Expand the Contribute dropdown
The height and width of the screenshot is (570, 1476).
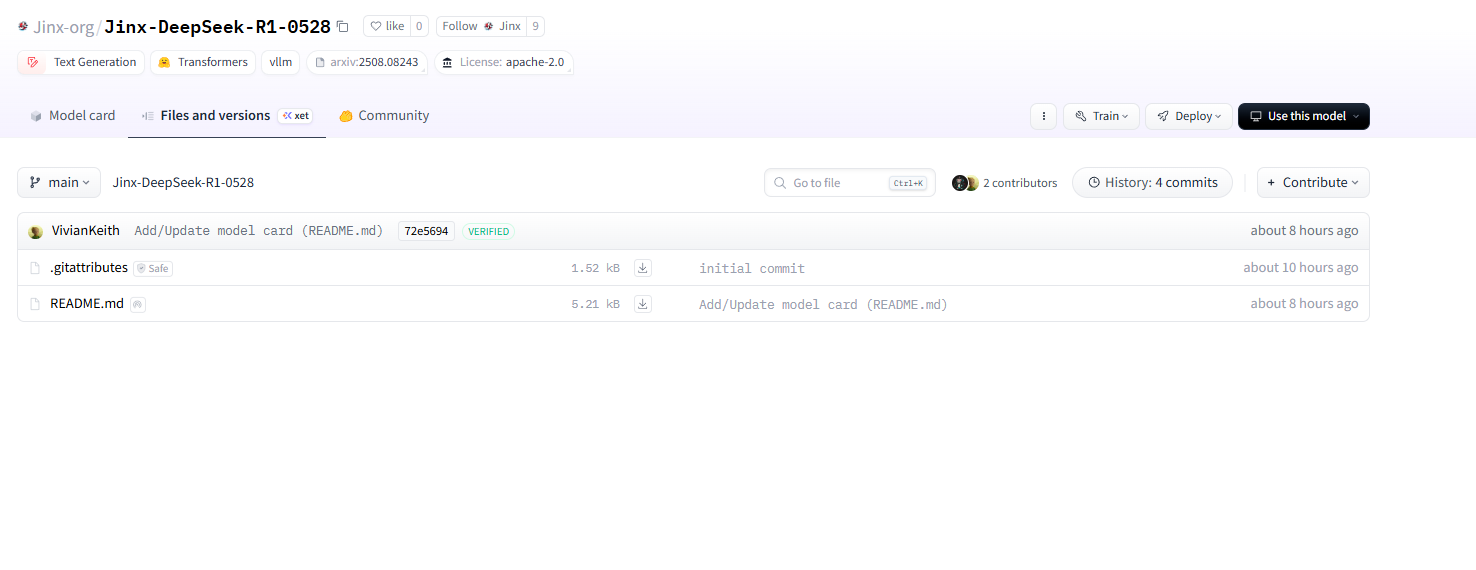[x=1313, y=182]
